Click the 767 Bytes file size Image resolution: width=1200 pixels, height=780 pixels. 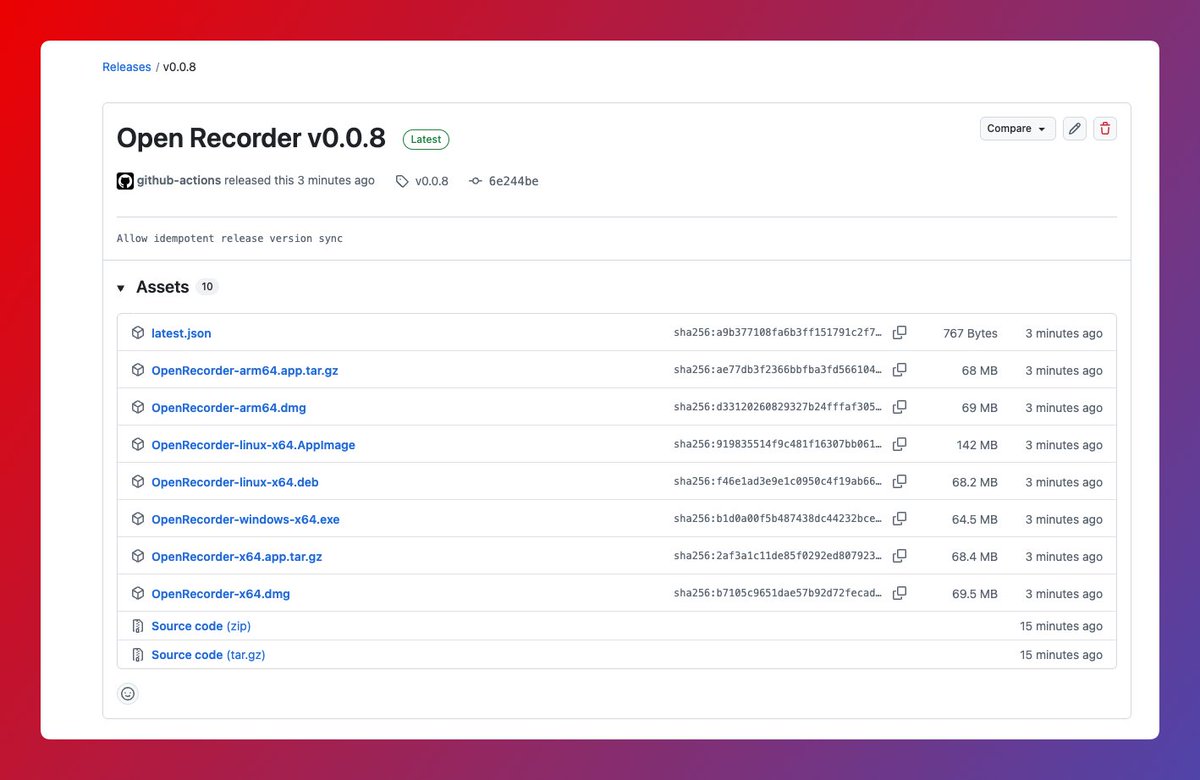[970, 333]
